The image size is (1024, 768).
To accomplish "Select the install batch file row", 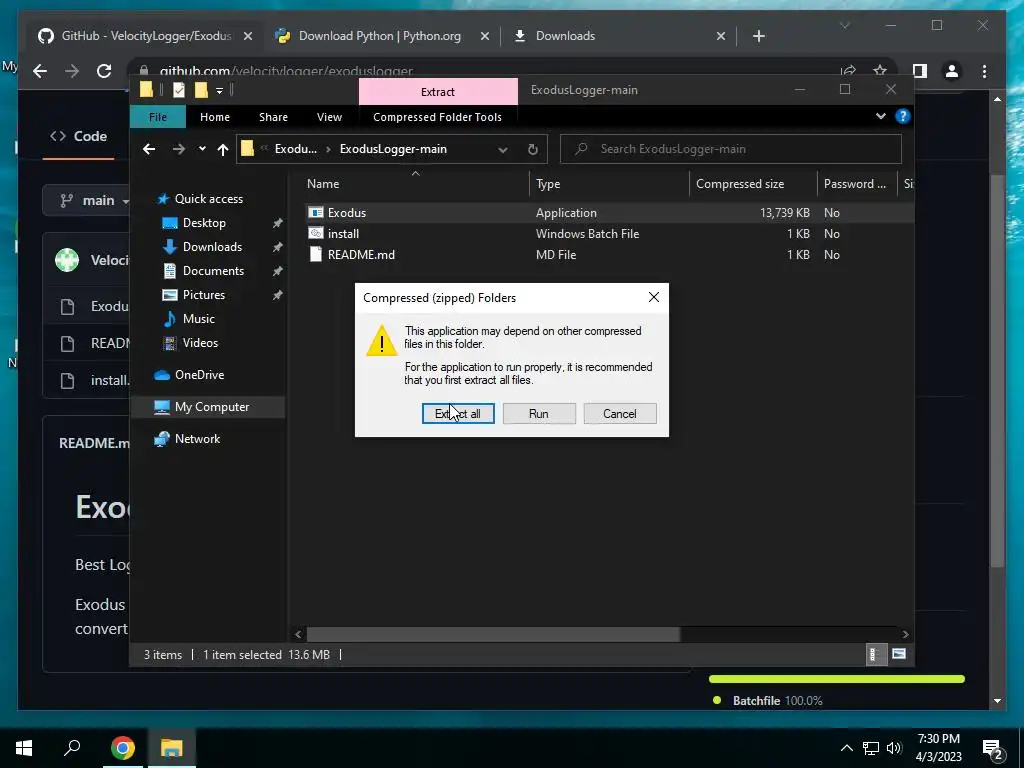I will tap(610, 234).
